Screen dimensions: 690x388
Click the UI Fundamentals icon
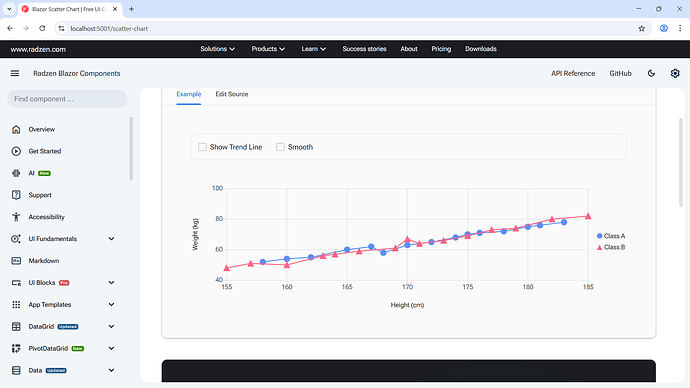16,239
